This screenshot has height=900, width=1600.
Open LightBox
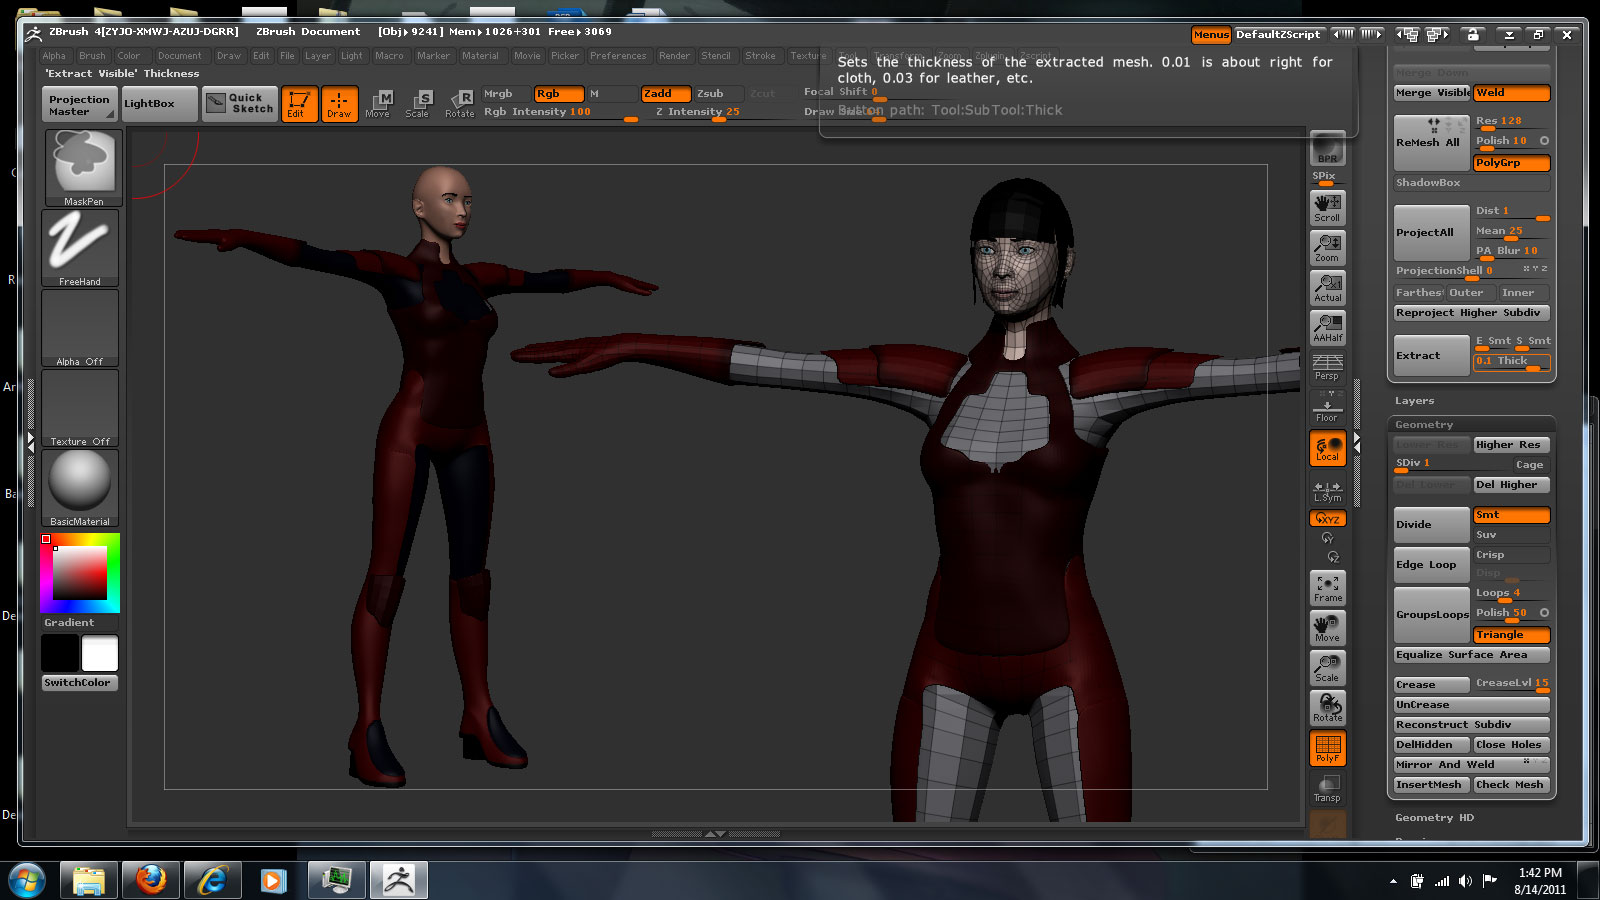pos(160,104)
